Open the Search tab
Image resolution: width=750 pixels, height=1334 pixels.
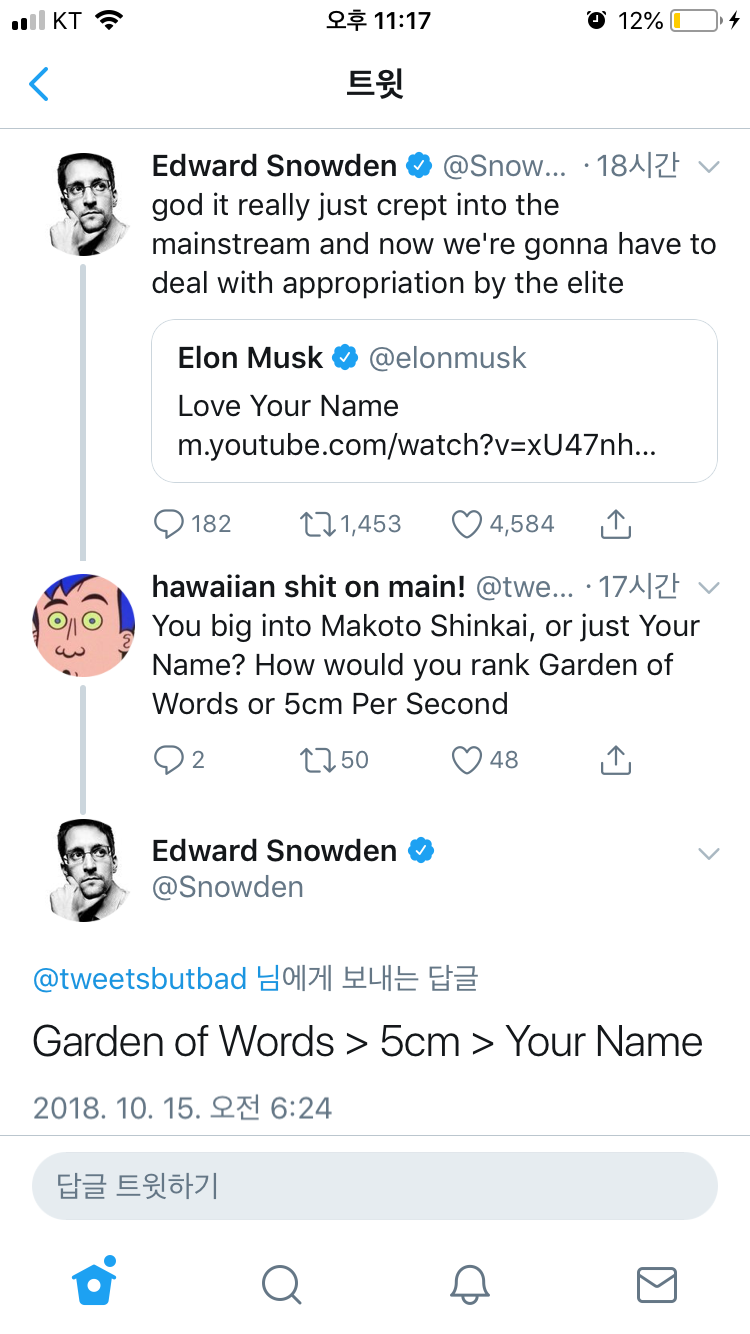click(x=281, y=1284)
